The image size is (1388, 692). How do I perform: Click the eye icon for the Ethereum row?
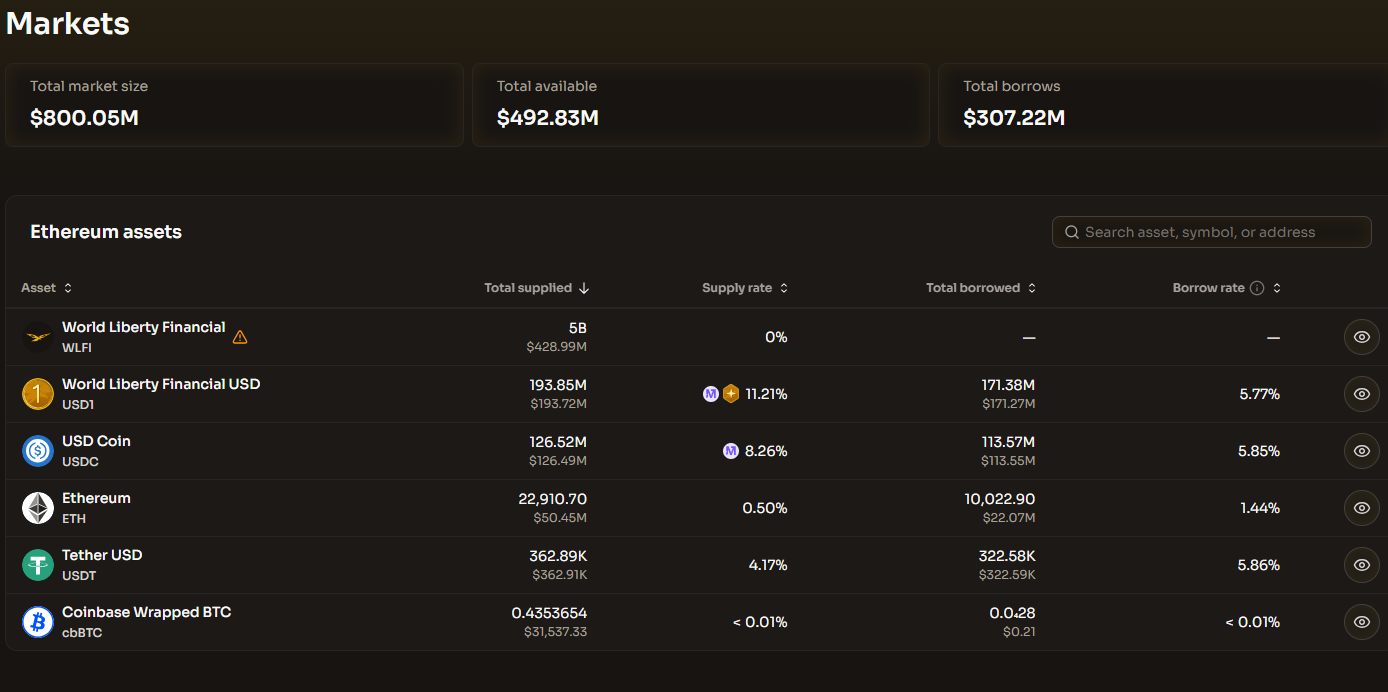coord(1361,508)
